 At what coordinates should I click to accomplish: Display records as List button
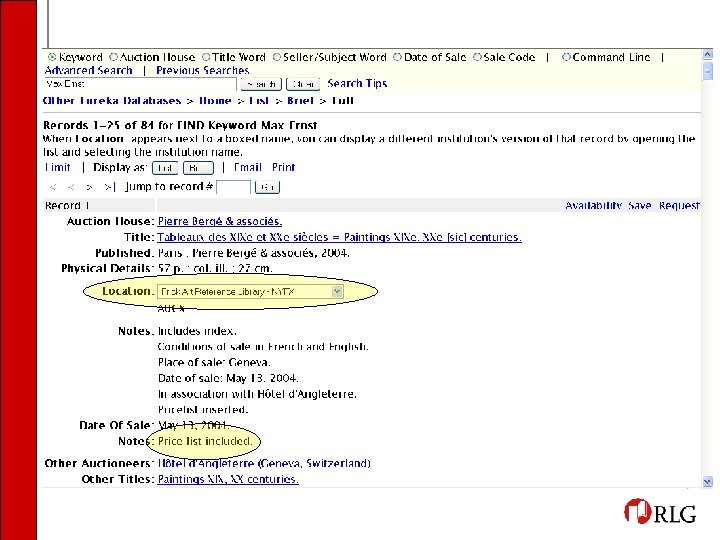click(165, 168)
